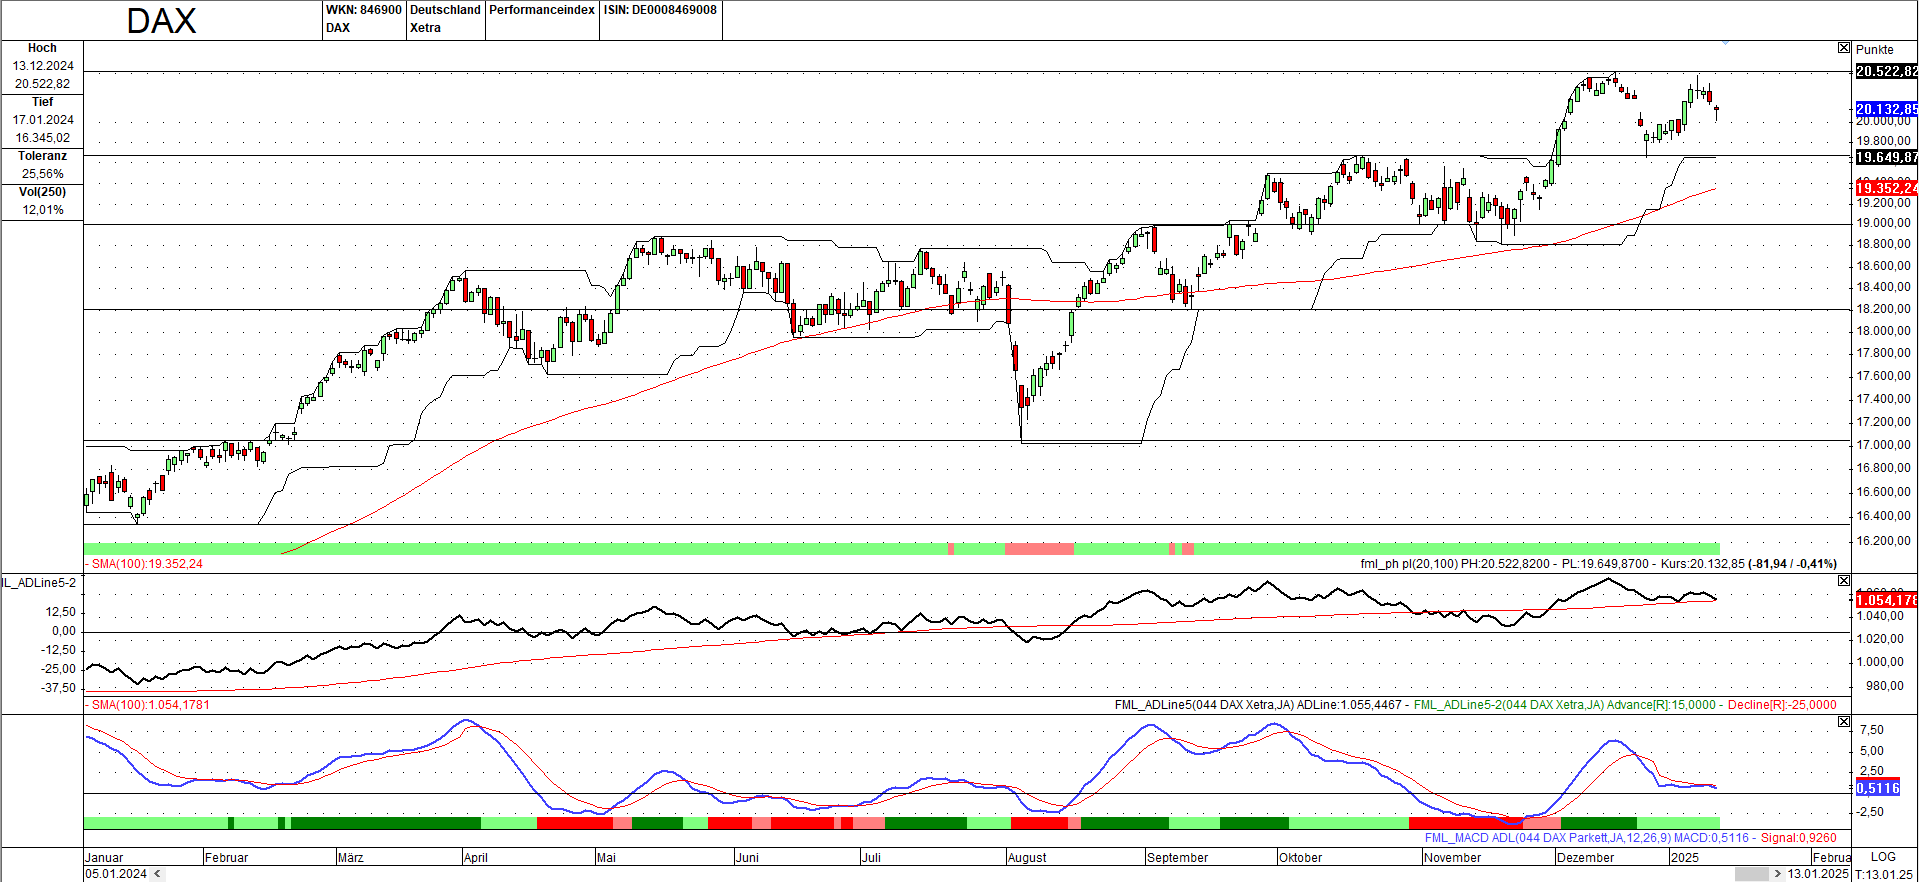This screenshot has height=882, width=1920.
Task: Click the blue 20.132,85 current price tag
Action: coord(1886,109)
